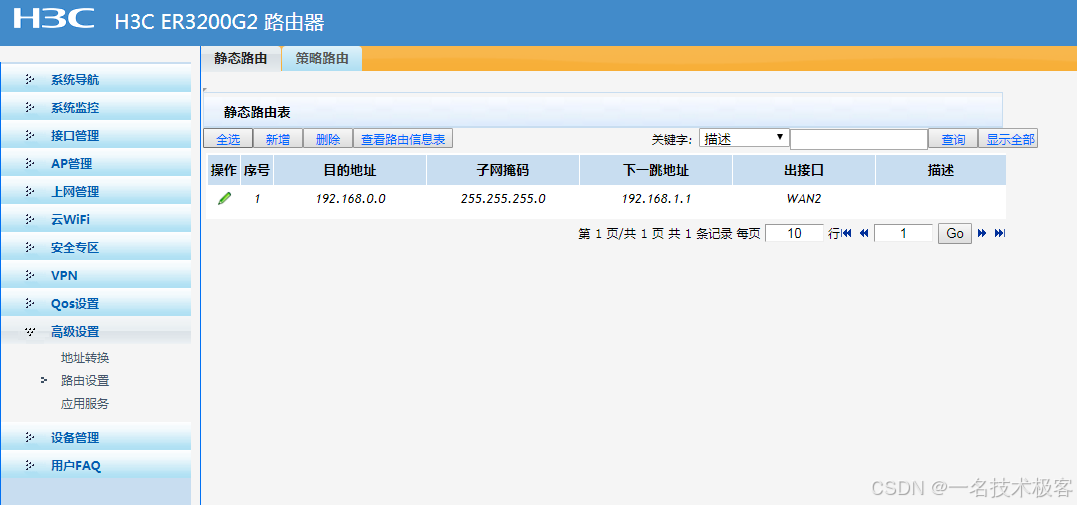Click the Go page button
Image resolution: width=1077 pixels, height=505 pixels.
pos(955,234)
